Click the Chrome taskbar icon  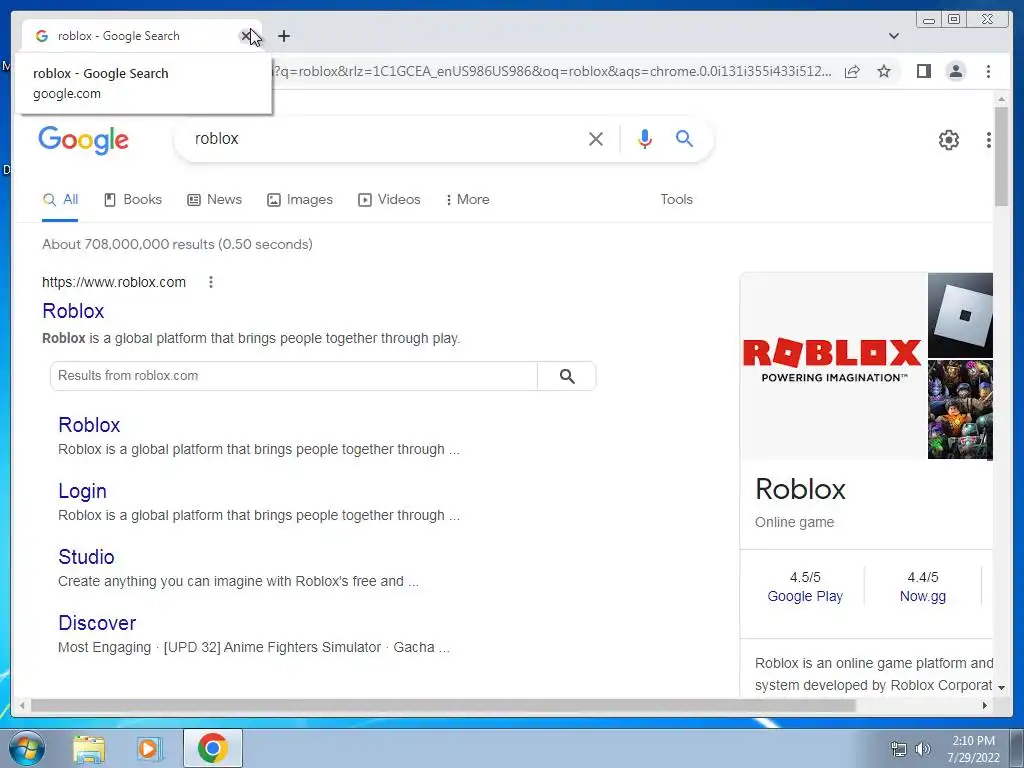pos(213,748)
